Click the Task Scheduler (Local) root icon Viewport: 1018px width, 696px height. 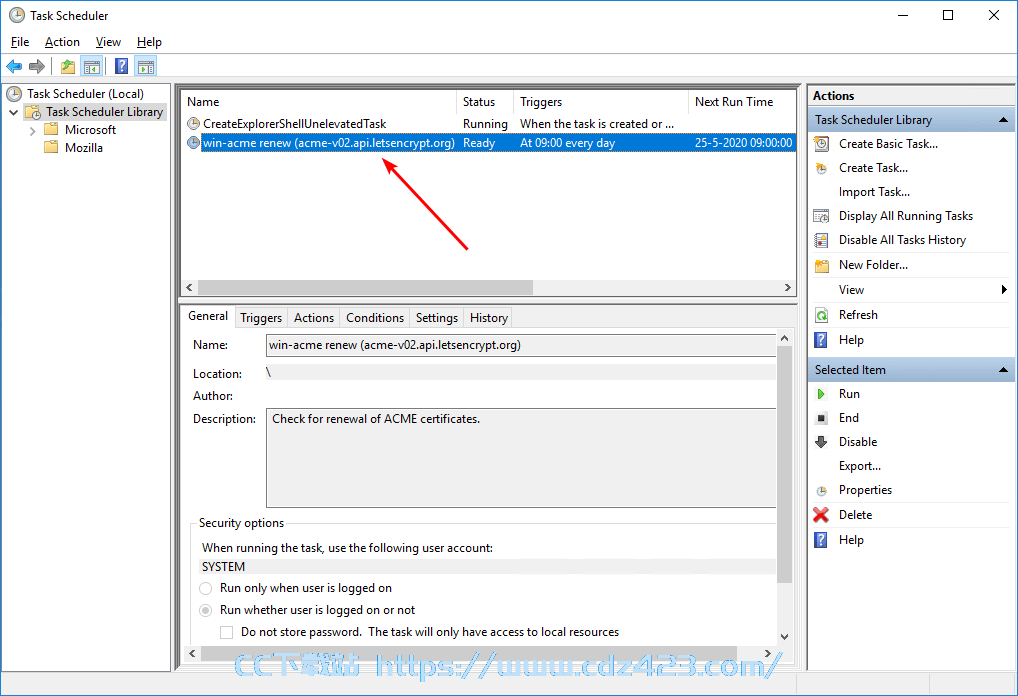14,93
